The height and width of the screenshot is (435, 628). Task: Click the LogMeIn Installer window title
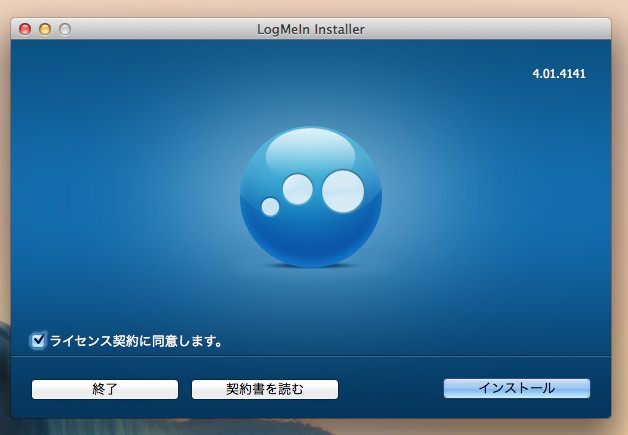point(311,29)
